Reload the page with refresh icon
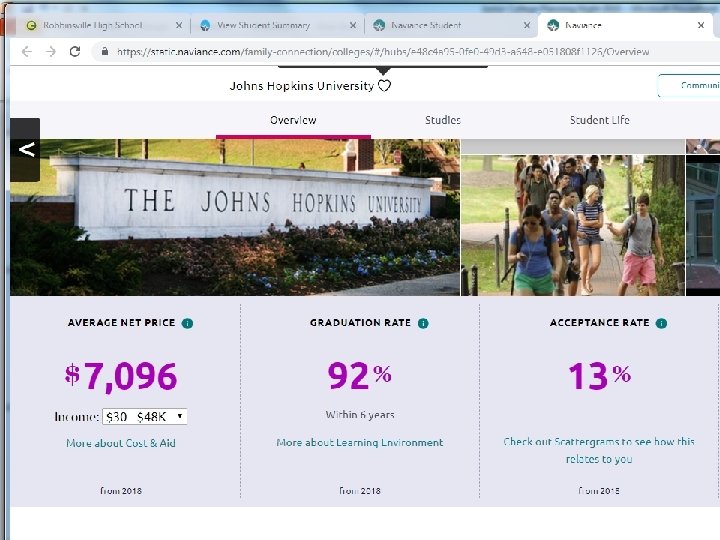Viewport: 720px width, 540px height. [75, 51]
